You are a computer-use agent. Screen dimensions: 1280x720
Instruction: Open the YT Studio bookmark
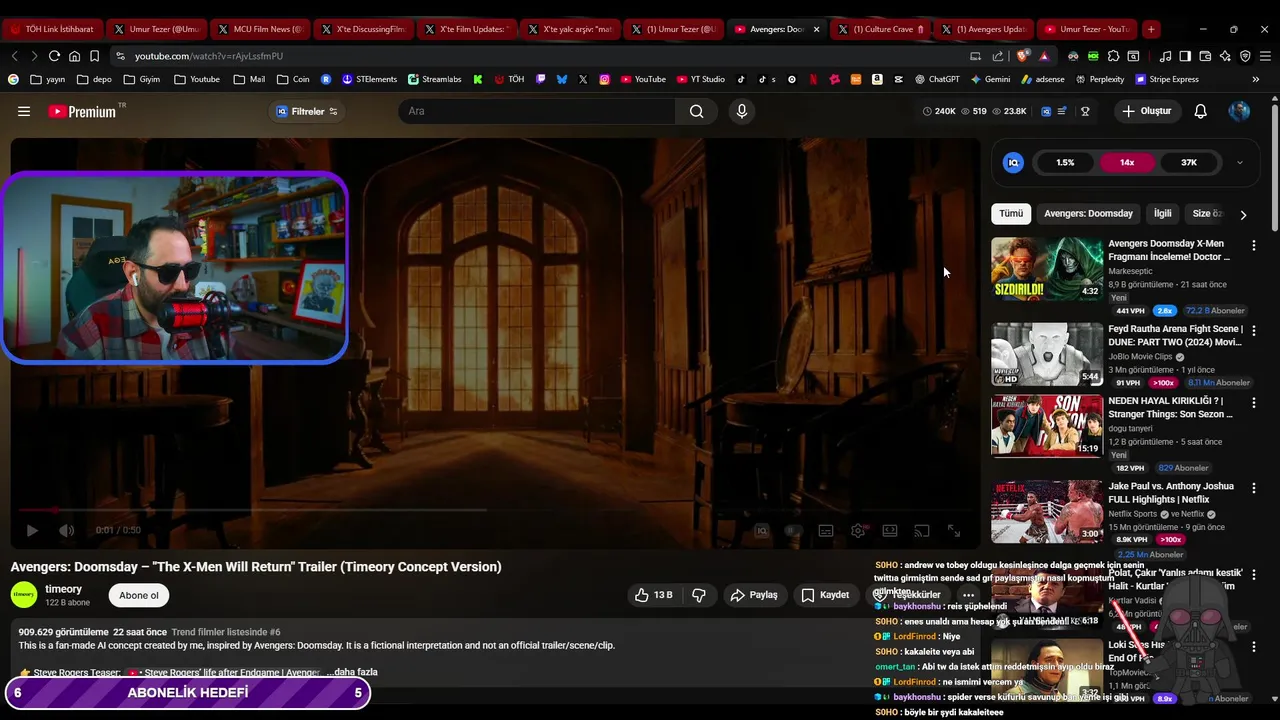coord(701,79)
